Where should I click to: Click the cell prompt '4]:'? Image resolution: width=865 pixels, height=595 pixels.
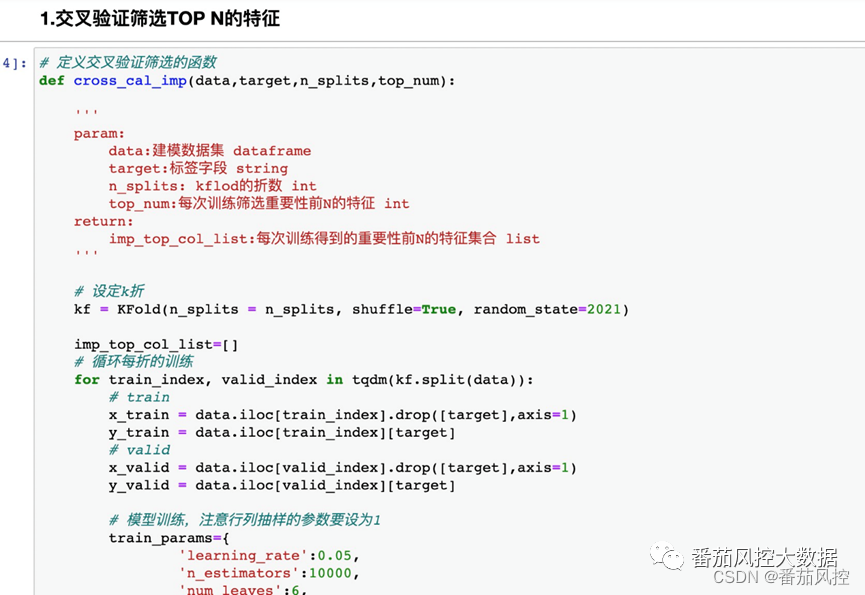14,63
